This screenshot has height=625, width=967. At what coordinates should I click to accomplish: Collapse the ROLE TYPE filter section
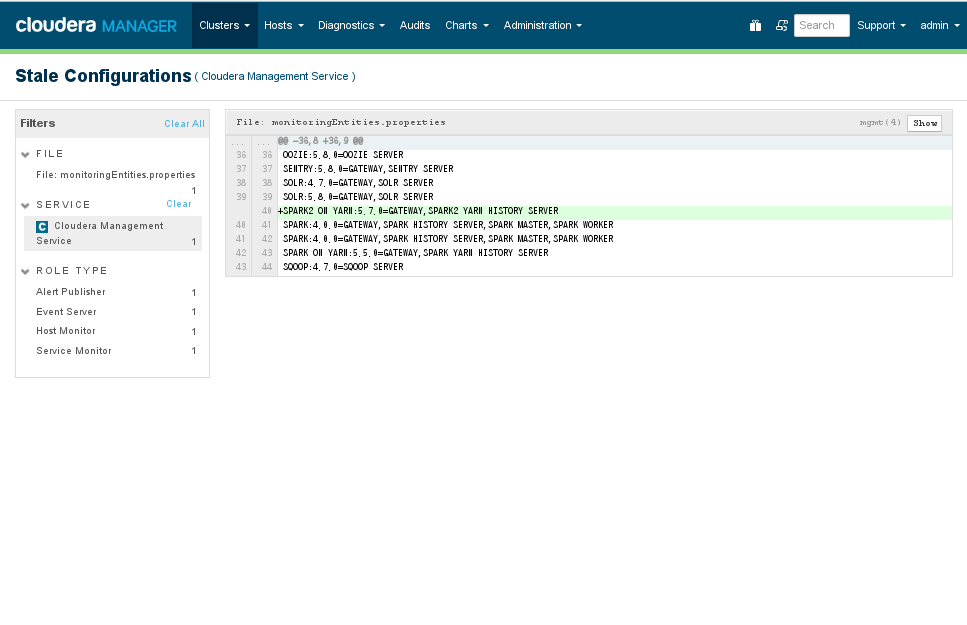click(25, 271)
